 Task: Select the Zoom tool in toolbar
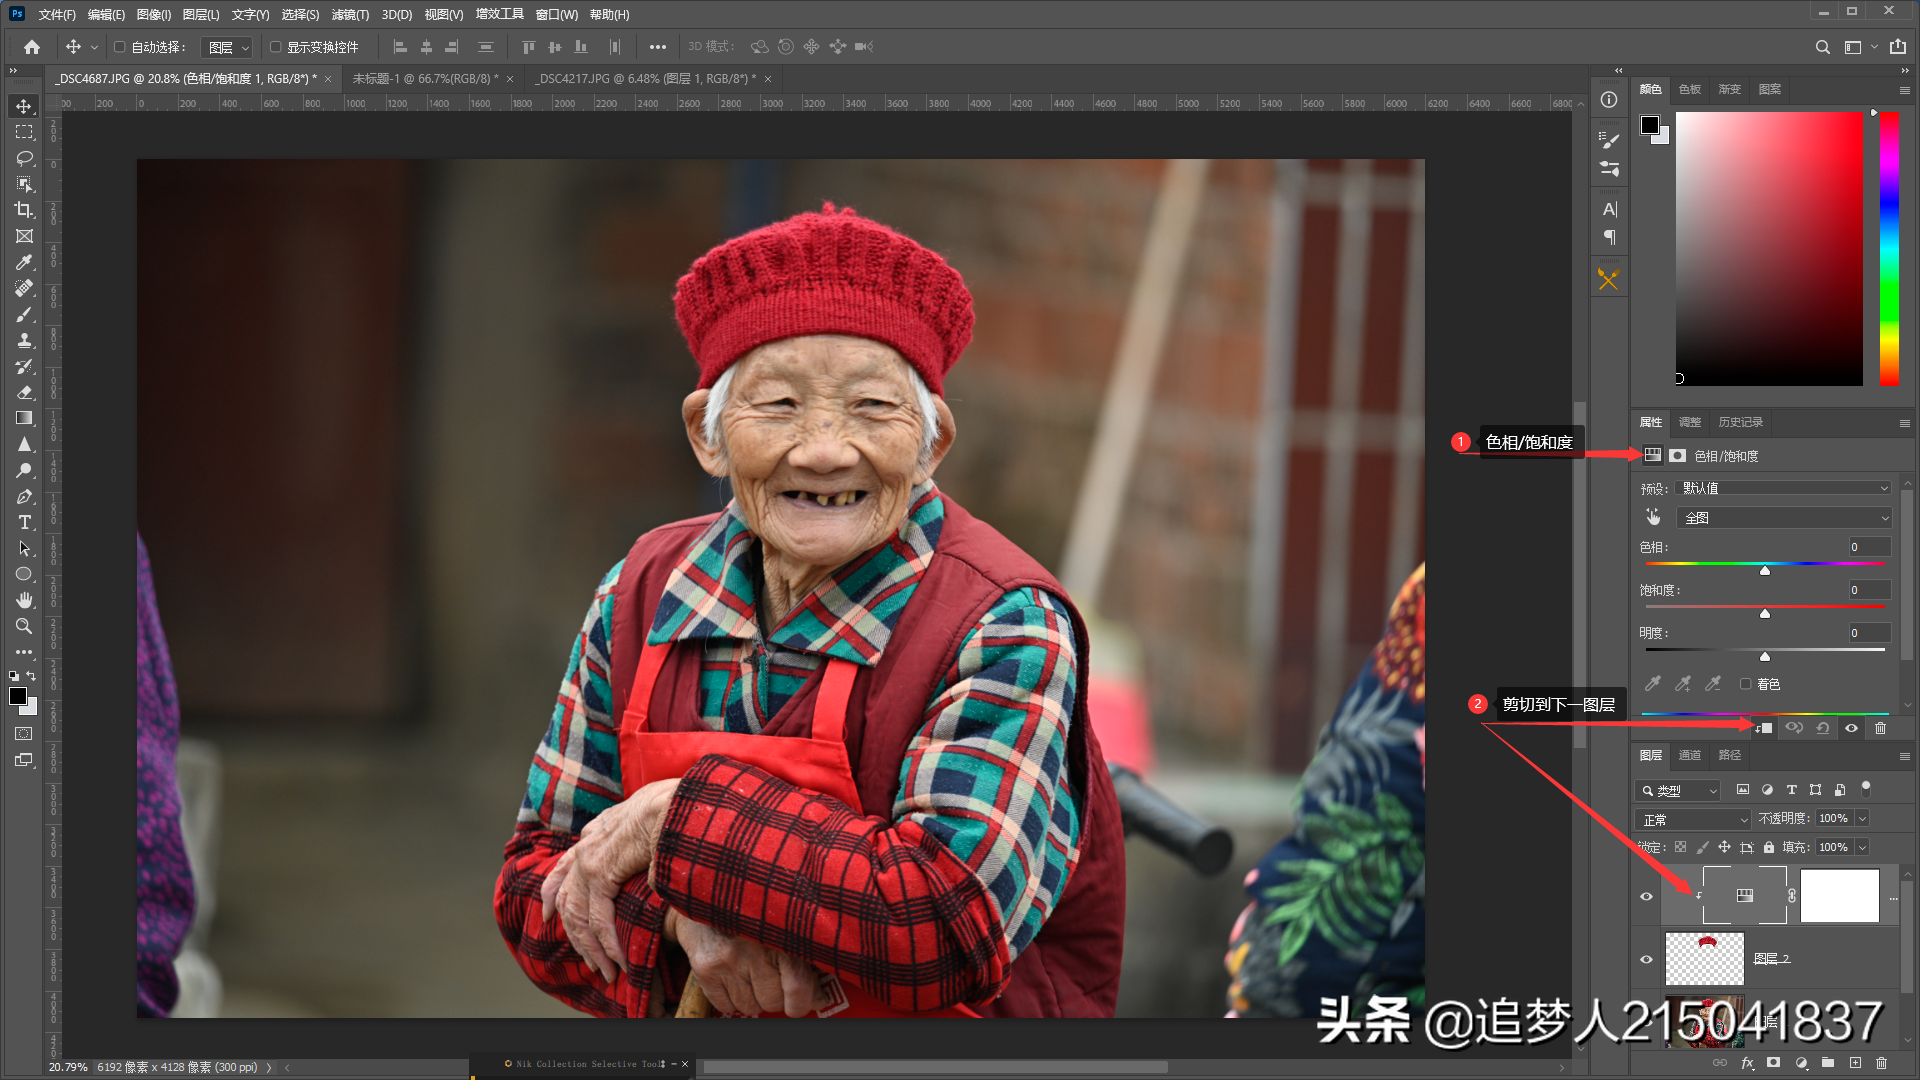click(x=24, y=627)
